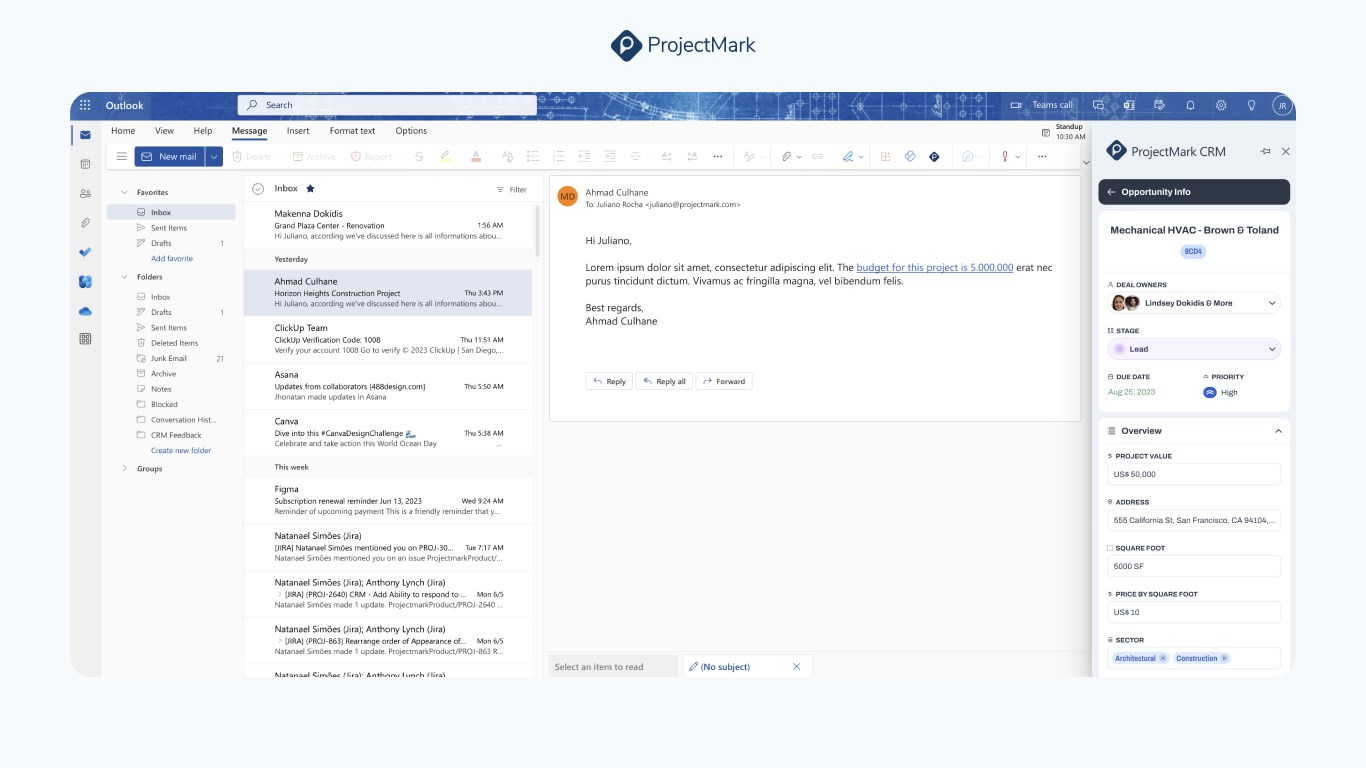The image size is (1366, 768).
Task: Click the insert link chain icon
Action: [x=817, y=156]
